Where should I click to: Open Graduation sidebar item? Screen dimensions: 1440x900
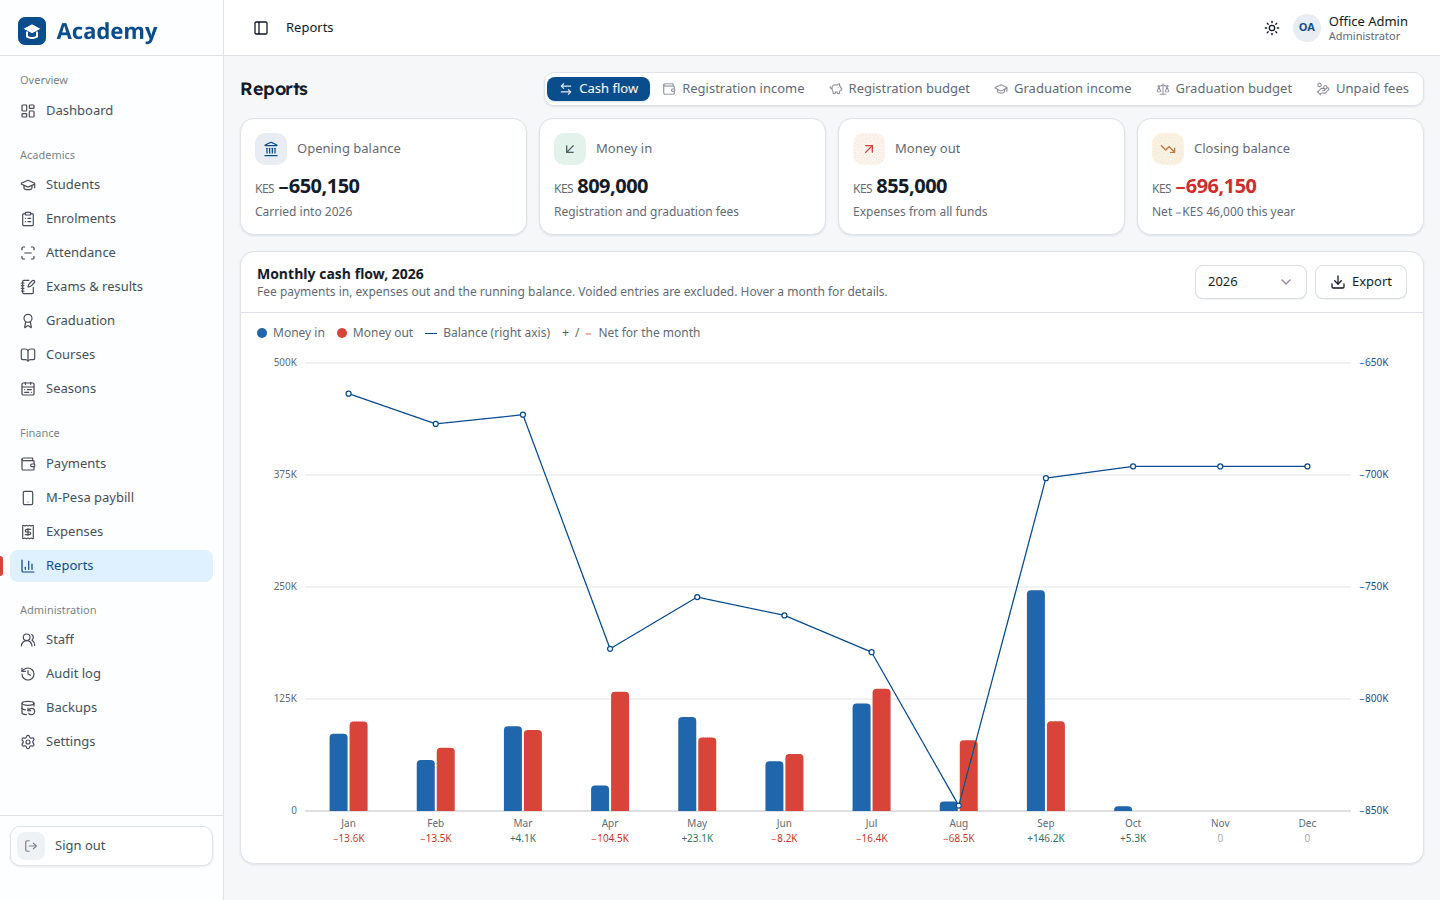pyautogui.click(x=111, y=321)
